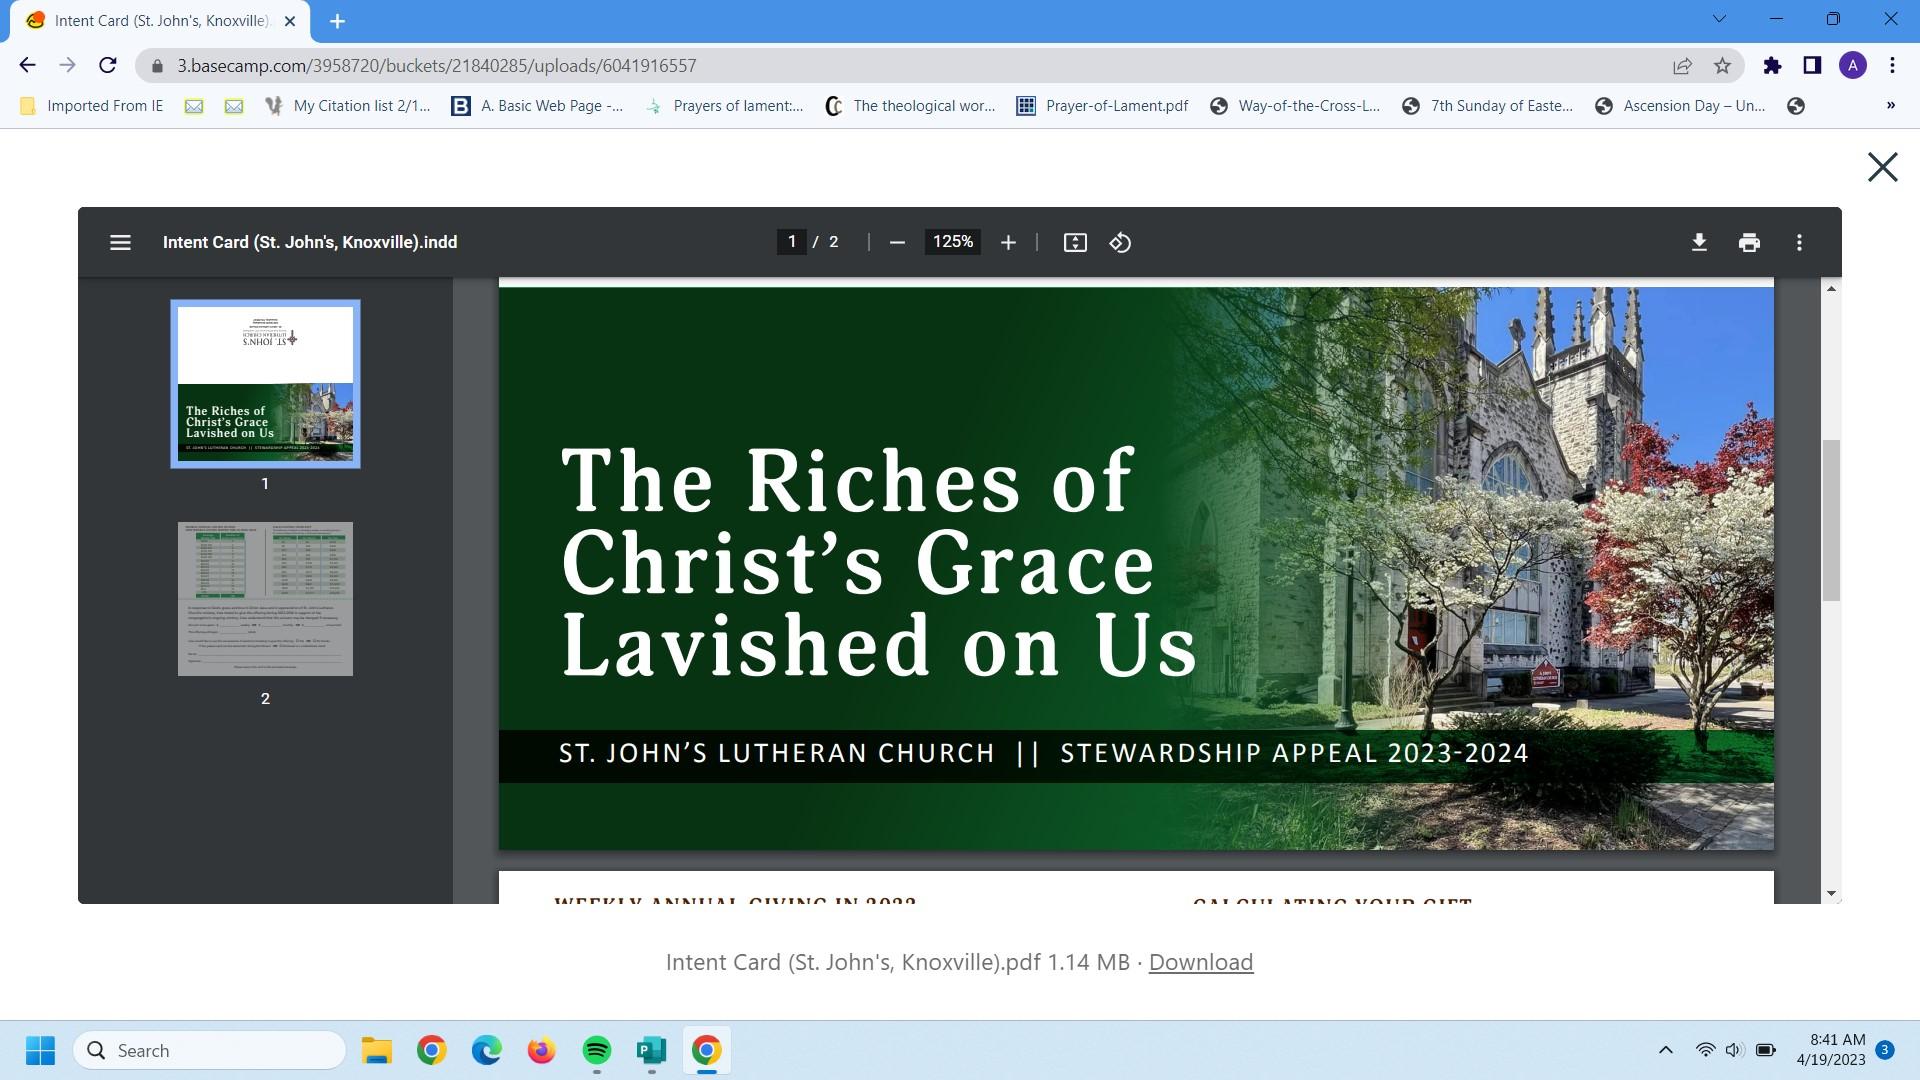Show more bookmarks chevron
Screen dimensions: 1920x1080
[1890, 106]
